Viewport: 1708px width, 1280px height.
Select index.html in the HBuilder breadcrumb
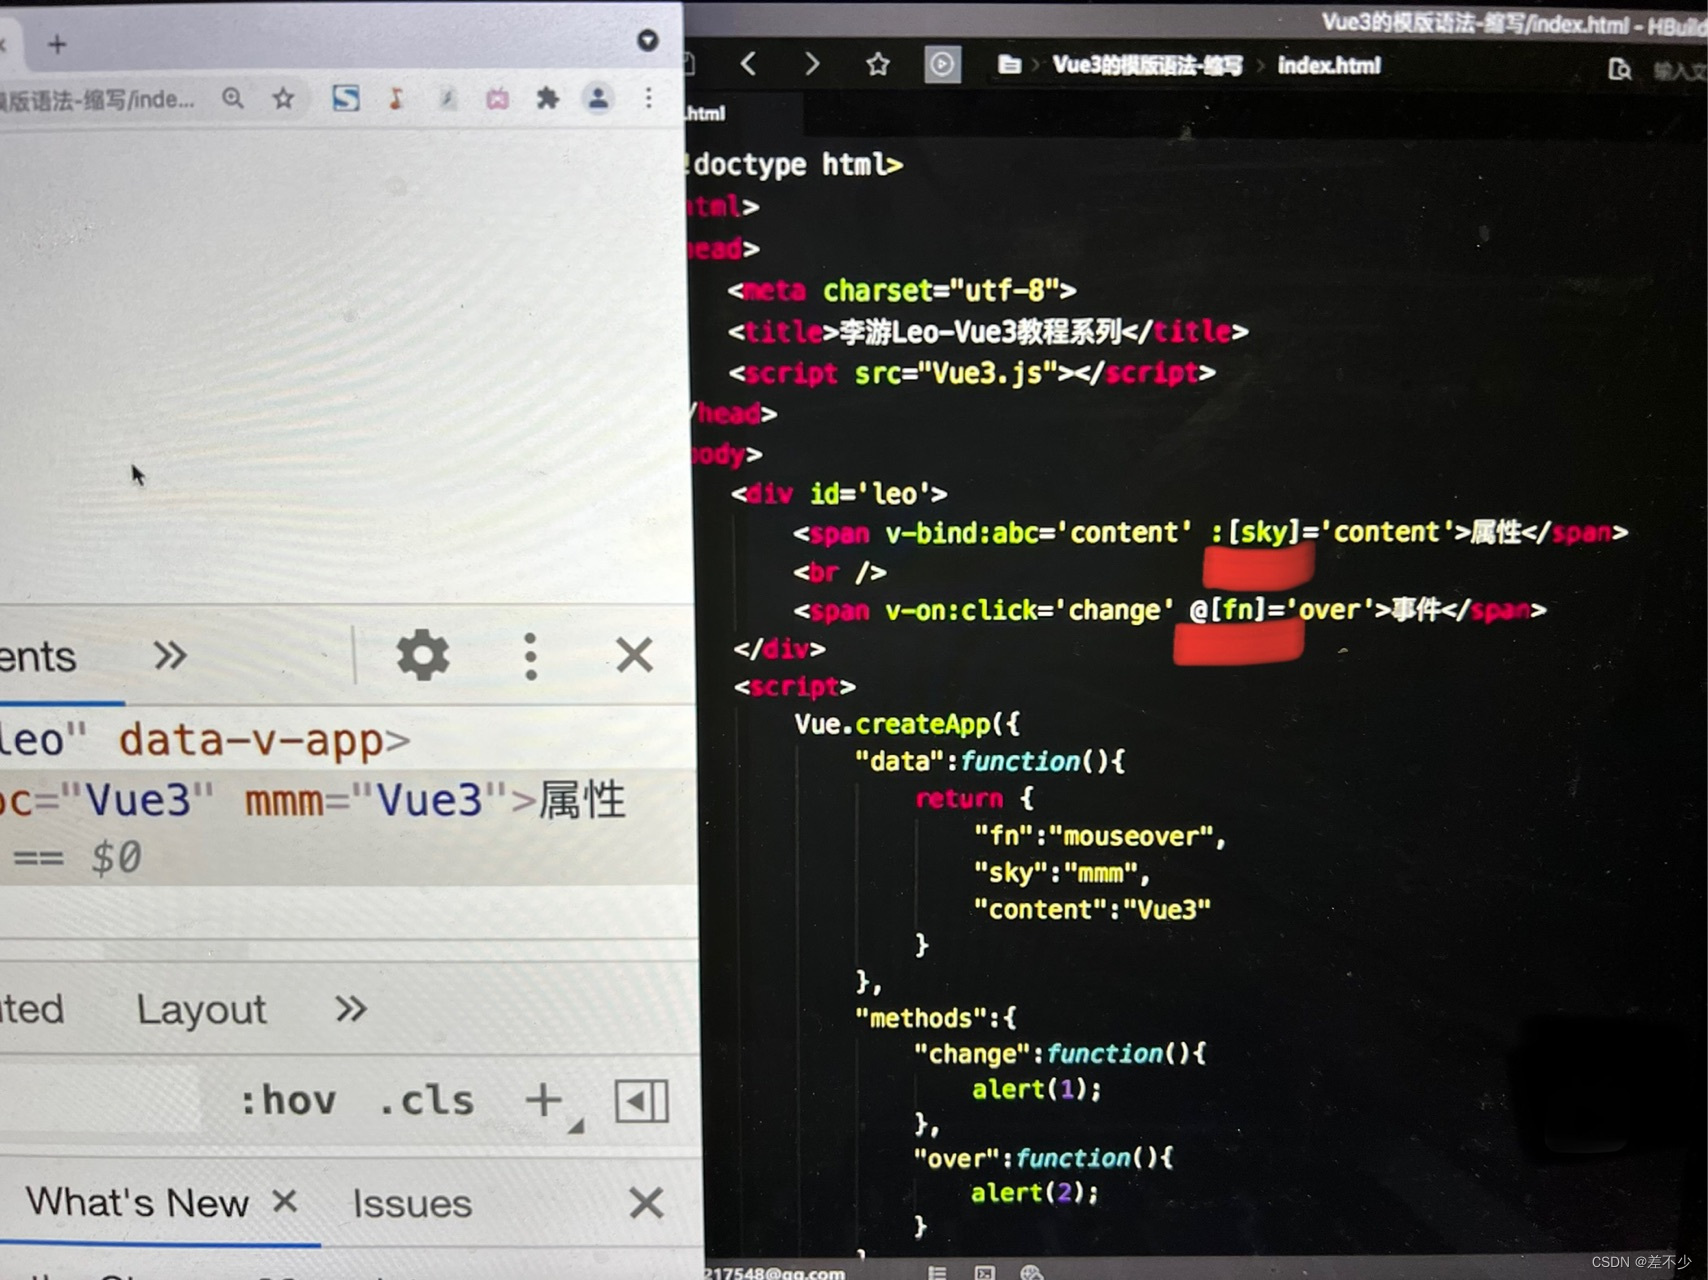[x=1329, y=66]
